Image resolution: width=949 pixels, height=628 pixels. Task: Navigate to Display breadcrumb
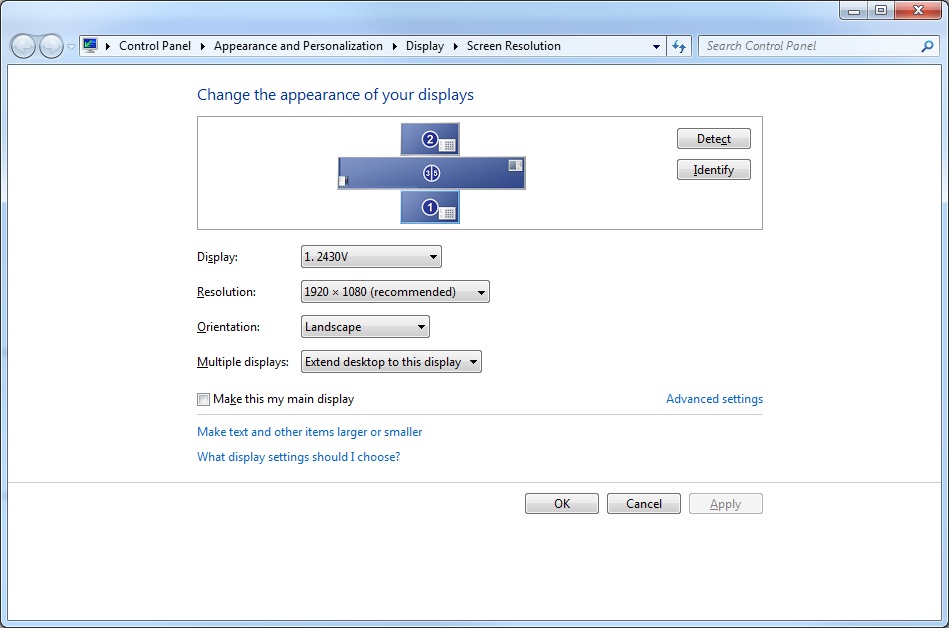(424, 46)
